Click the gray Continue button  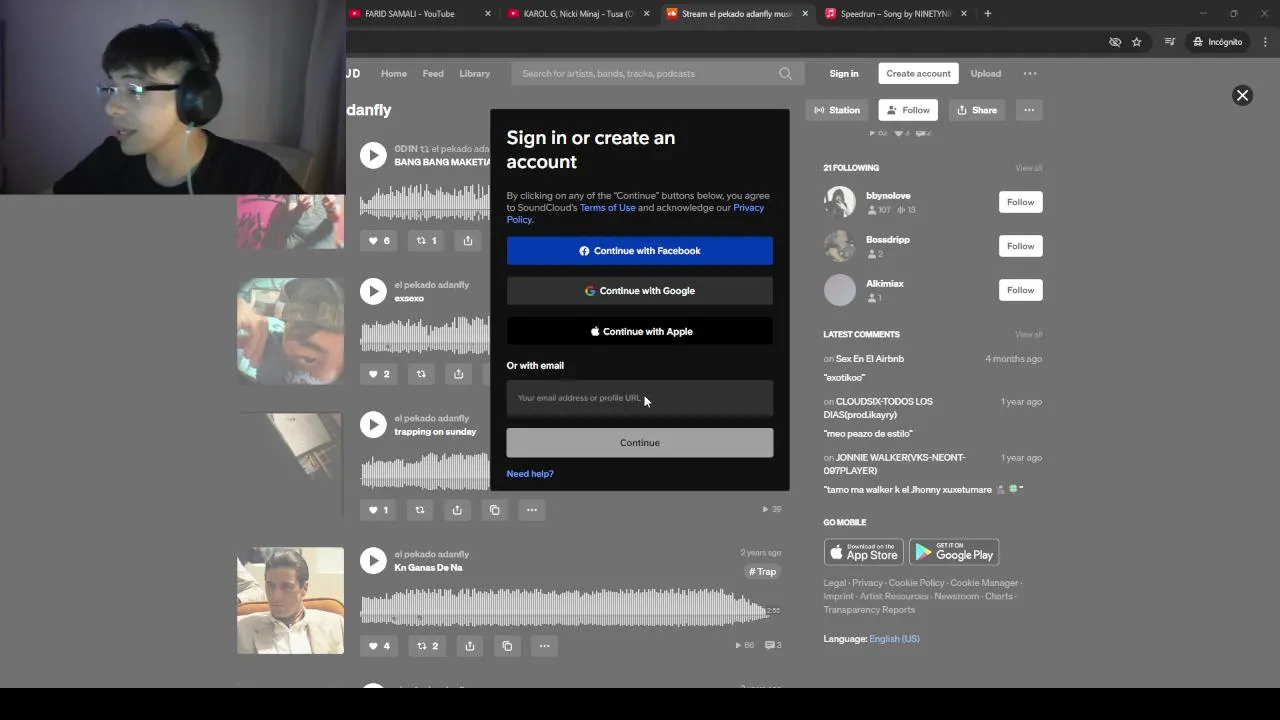coord(640,443)
